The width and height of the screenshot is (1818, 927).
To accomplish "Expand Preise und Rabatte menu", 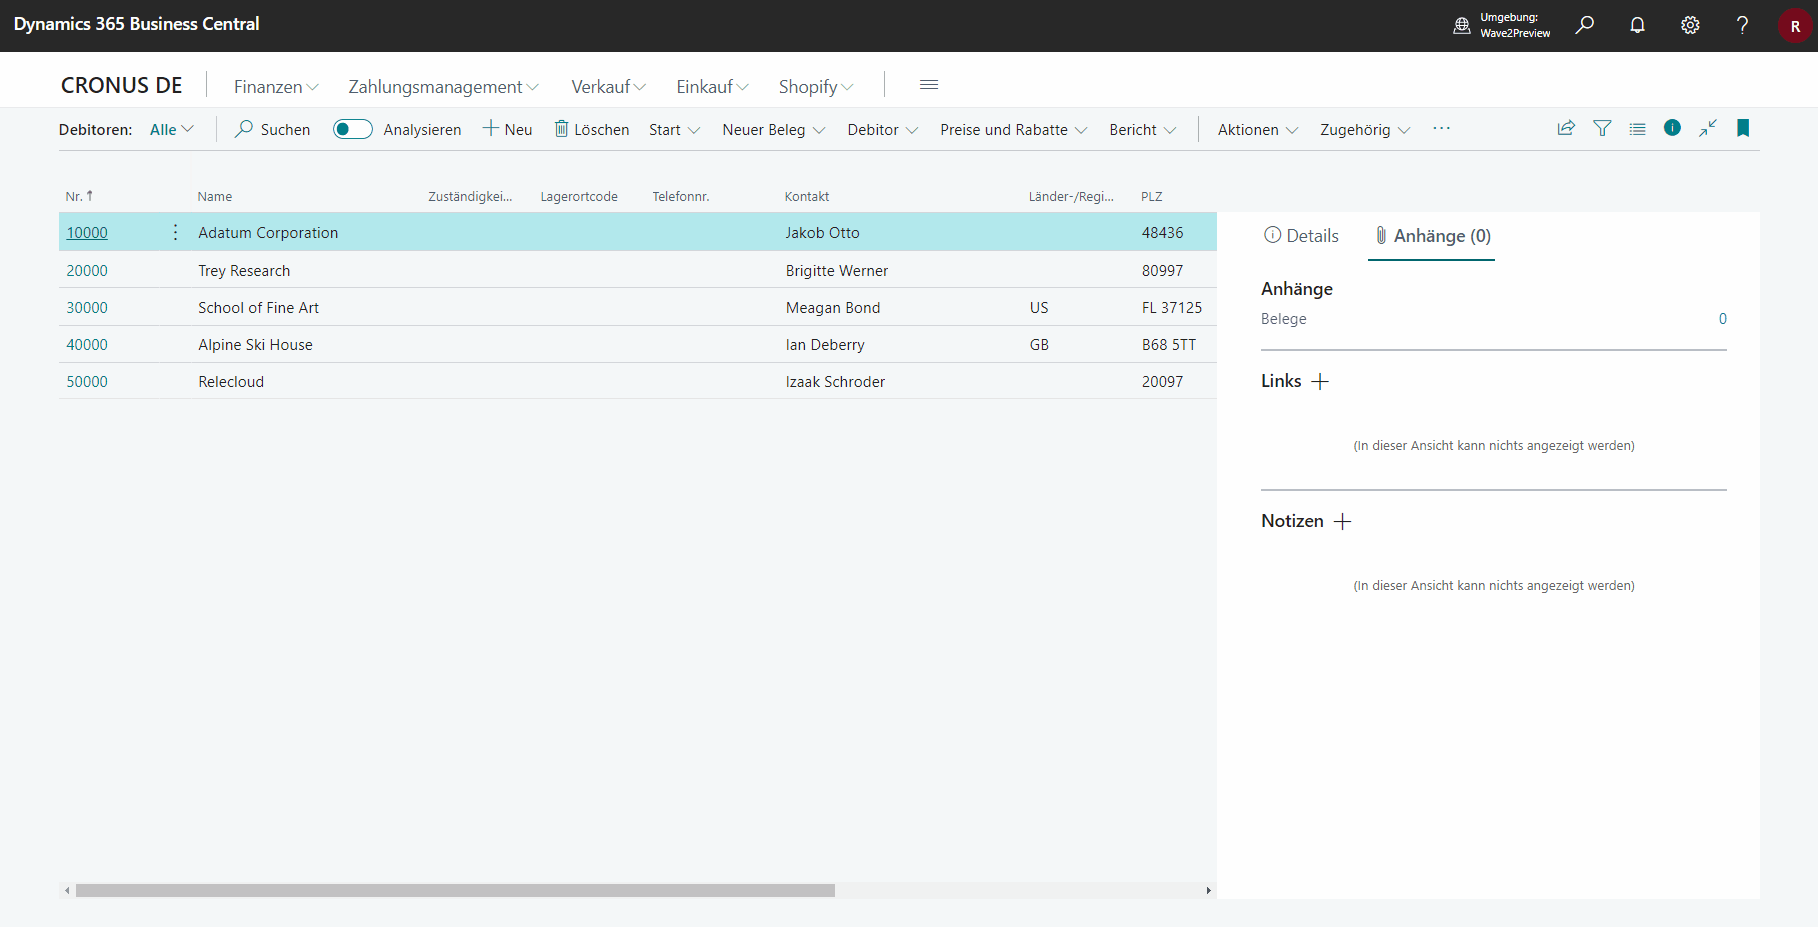I will click(x=1014, y=129).
